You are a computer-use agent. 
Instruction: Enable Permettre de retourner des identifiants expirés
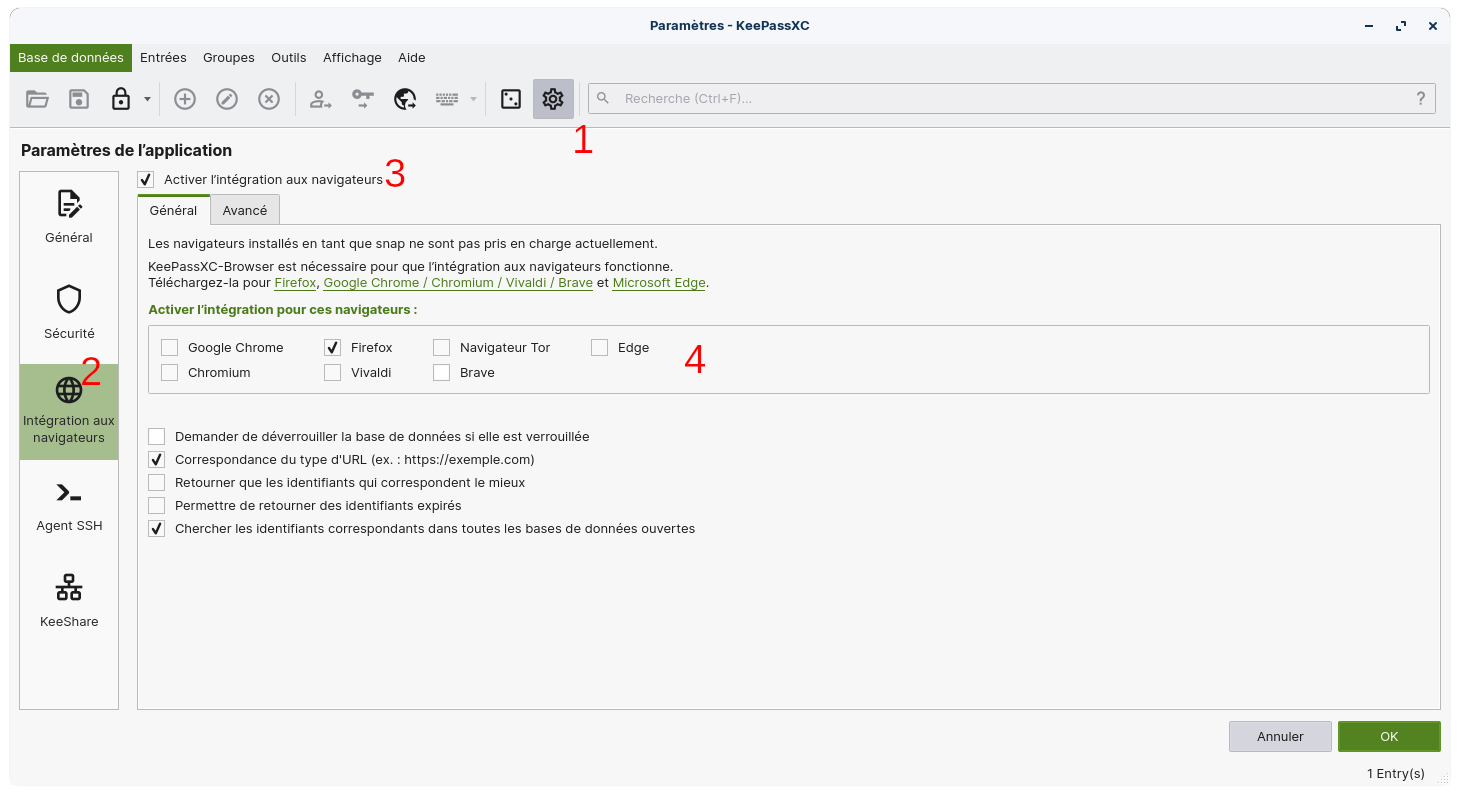click(157, 506)
